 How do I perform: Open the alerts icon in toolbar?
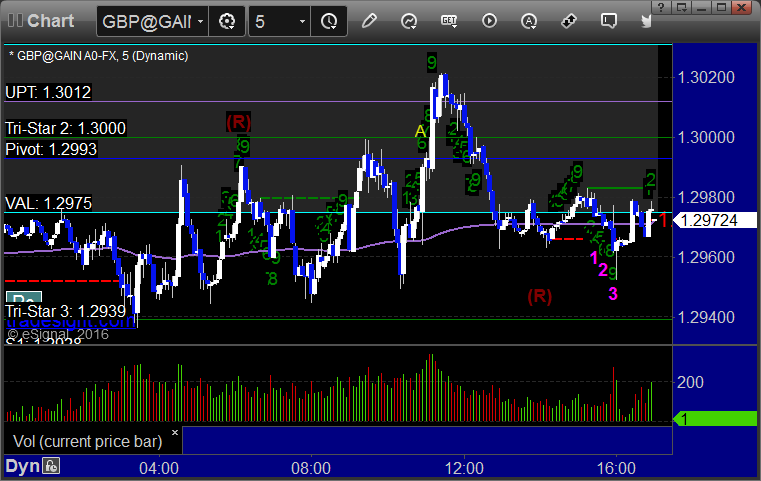point(529,21)
